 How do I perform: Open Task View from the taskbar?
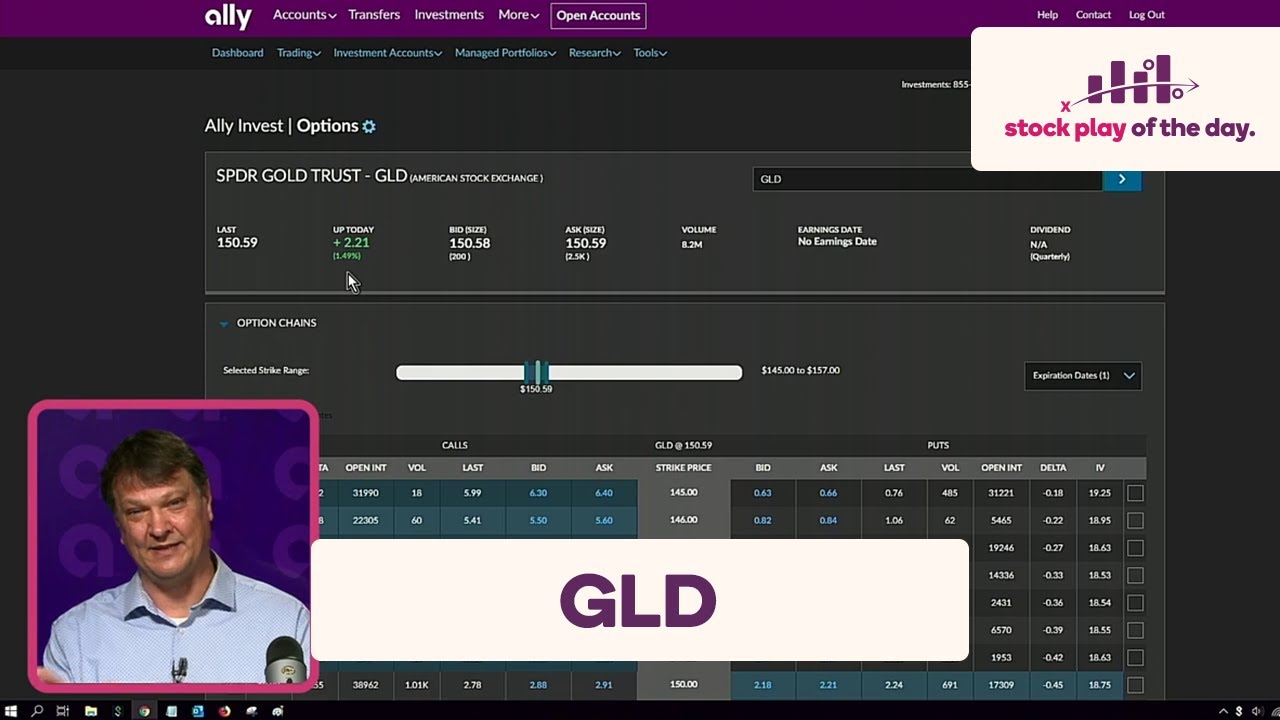click(63, 711)
